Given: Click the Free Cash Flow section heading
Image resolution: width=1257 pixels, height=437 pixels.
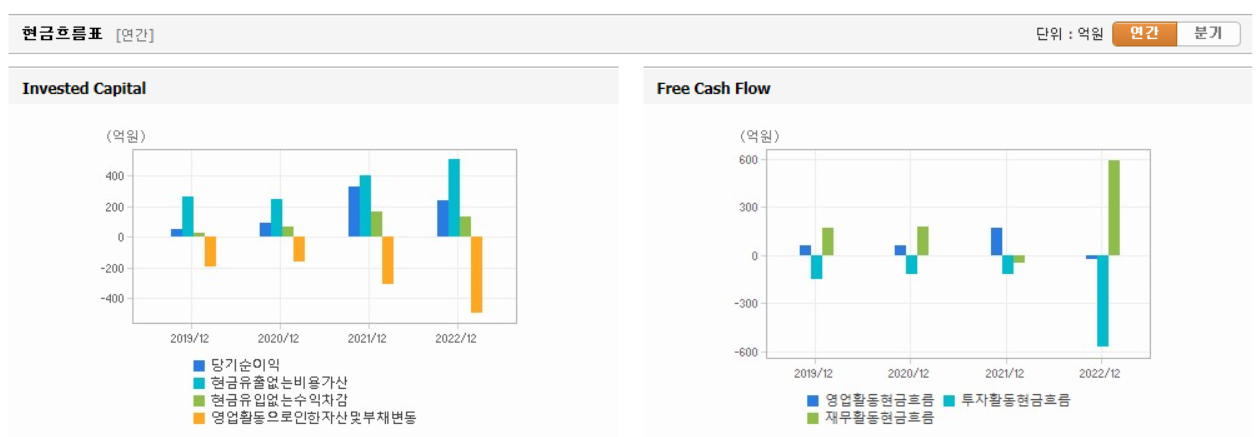Looking at the screenshot, I should coord(713,88).
